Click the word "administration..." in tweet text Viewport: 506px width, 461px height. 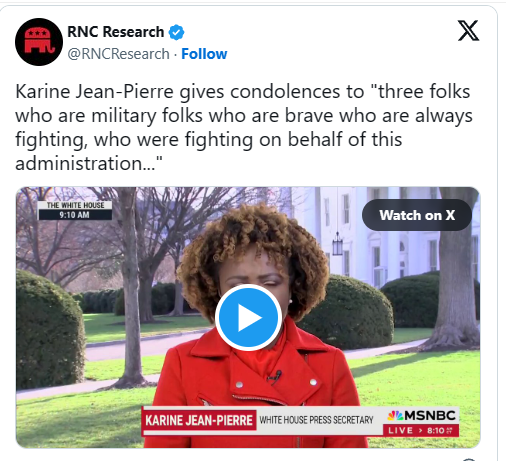click(x=88, y=163)
